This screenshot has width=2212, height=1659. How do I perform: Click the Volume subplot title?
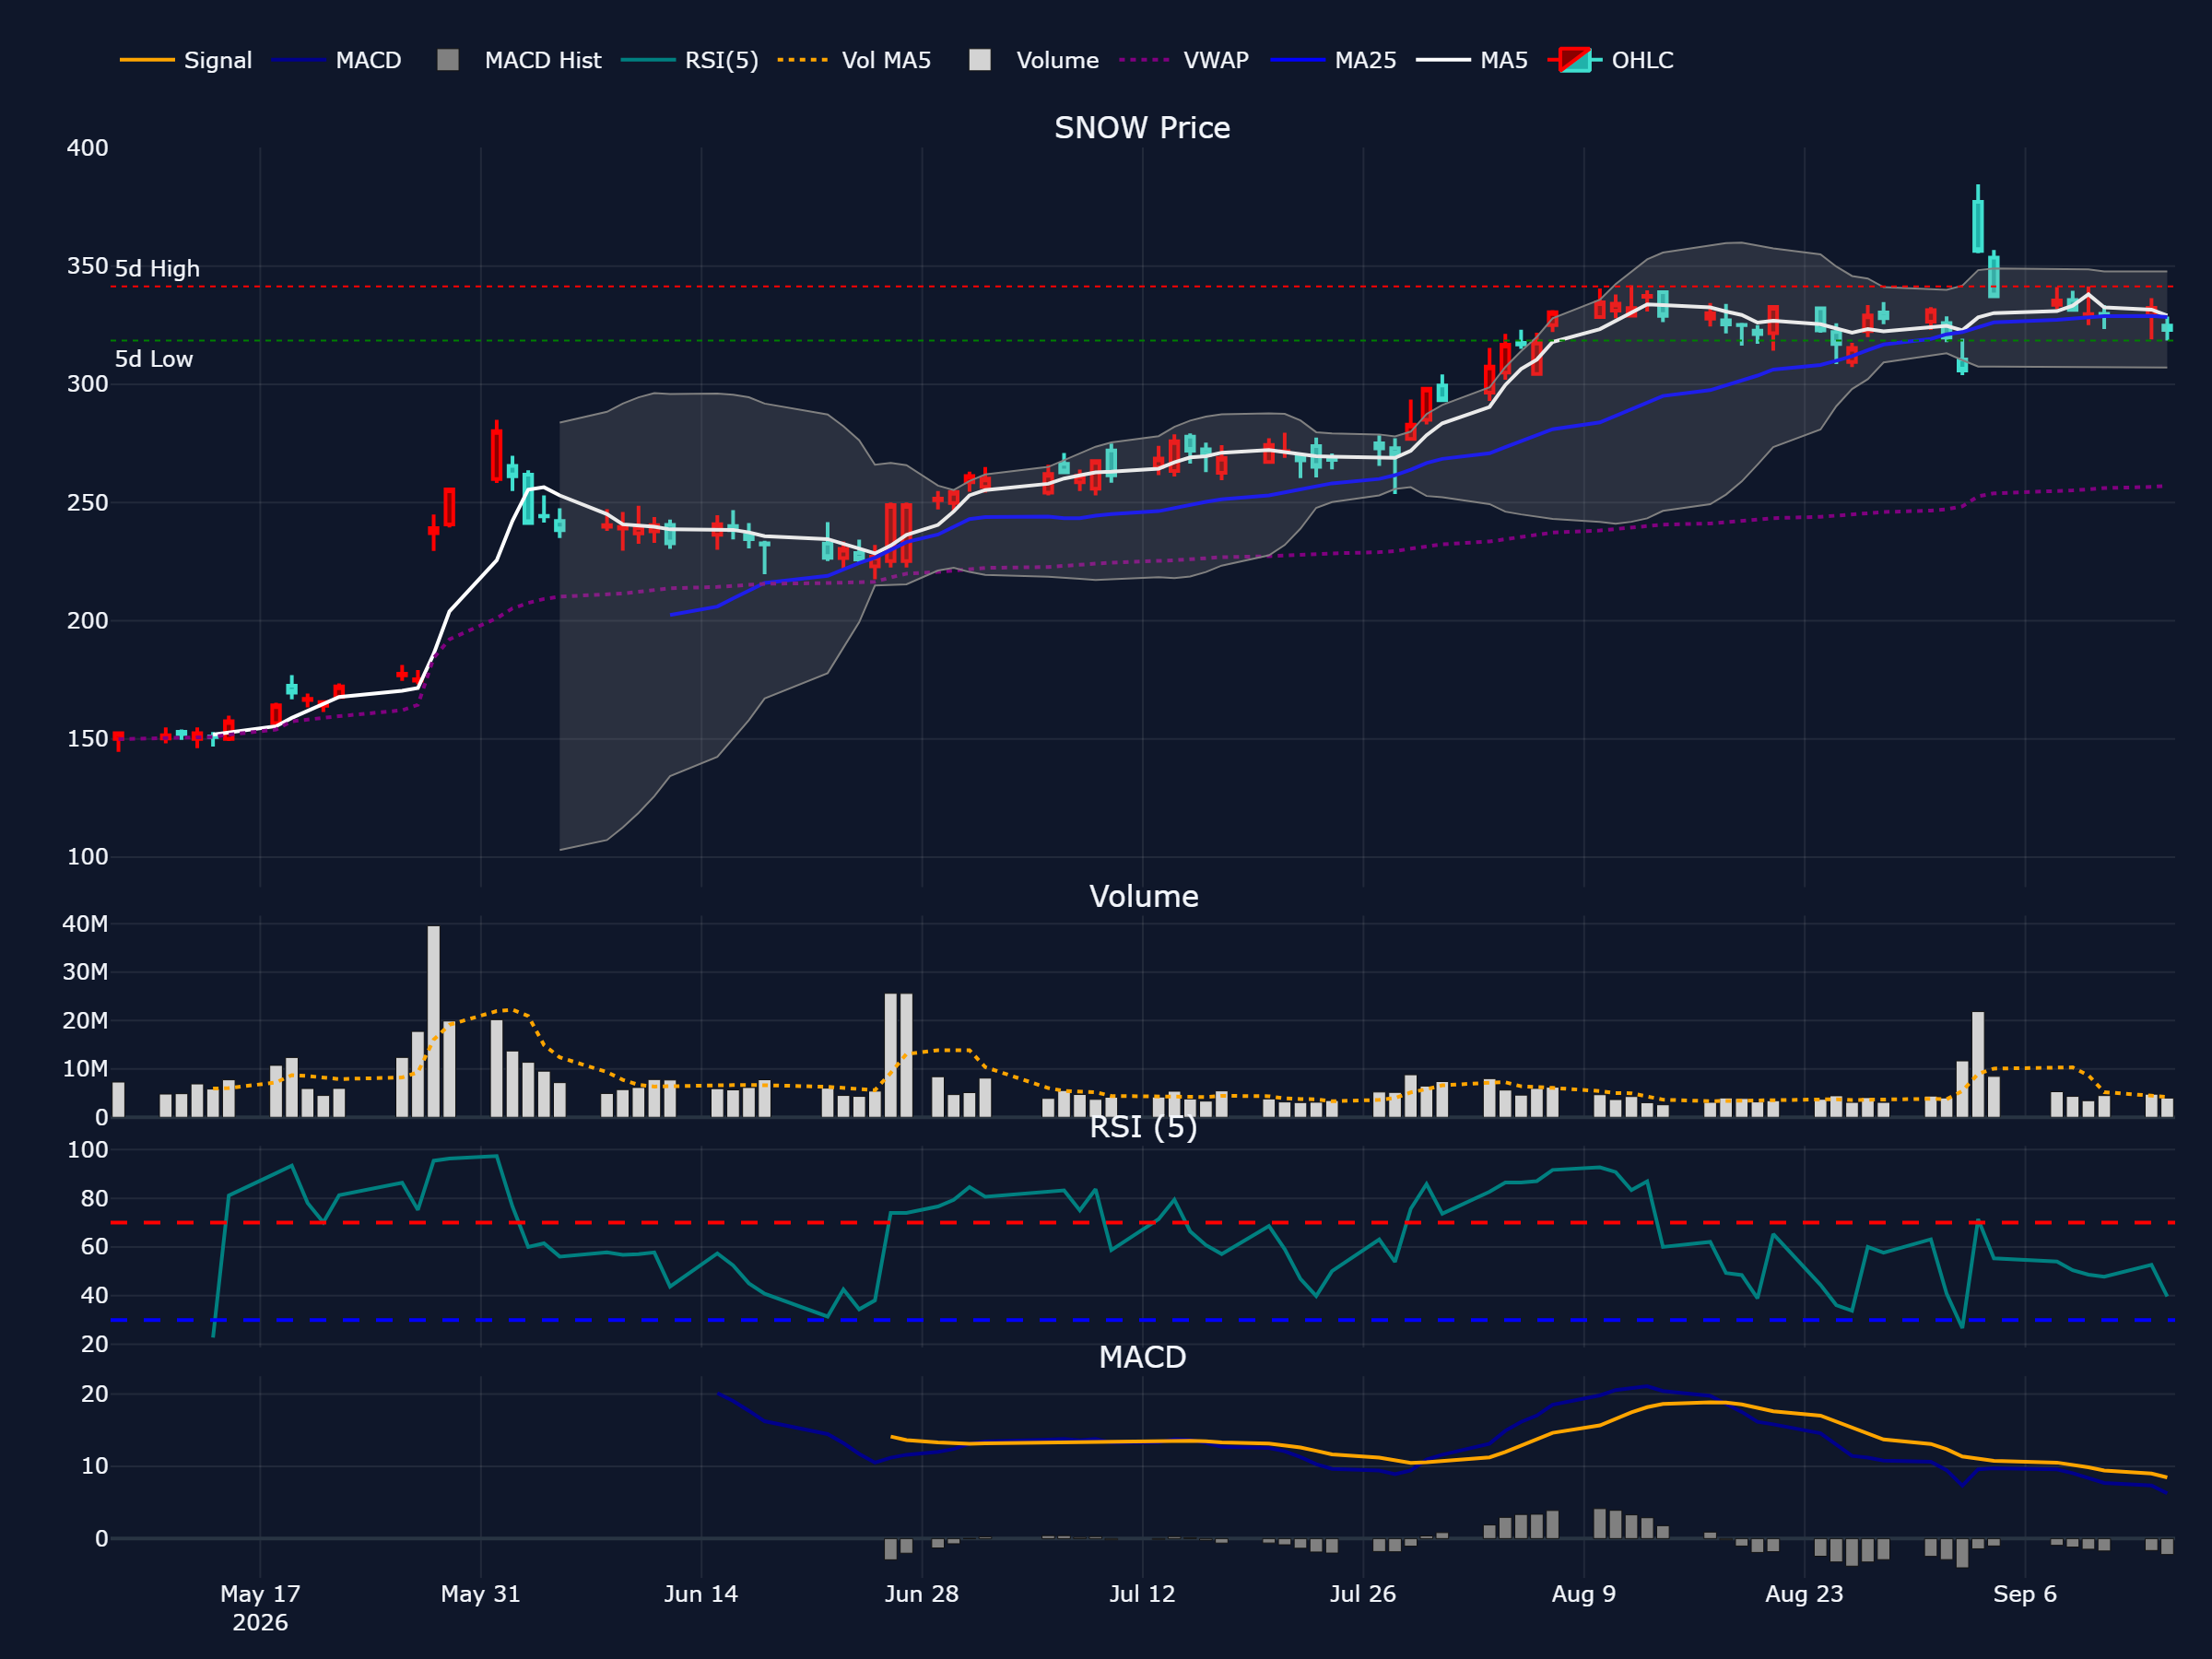[x=1143, y=896]
